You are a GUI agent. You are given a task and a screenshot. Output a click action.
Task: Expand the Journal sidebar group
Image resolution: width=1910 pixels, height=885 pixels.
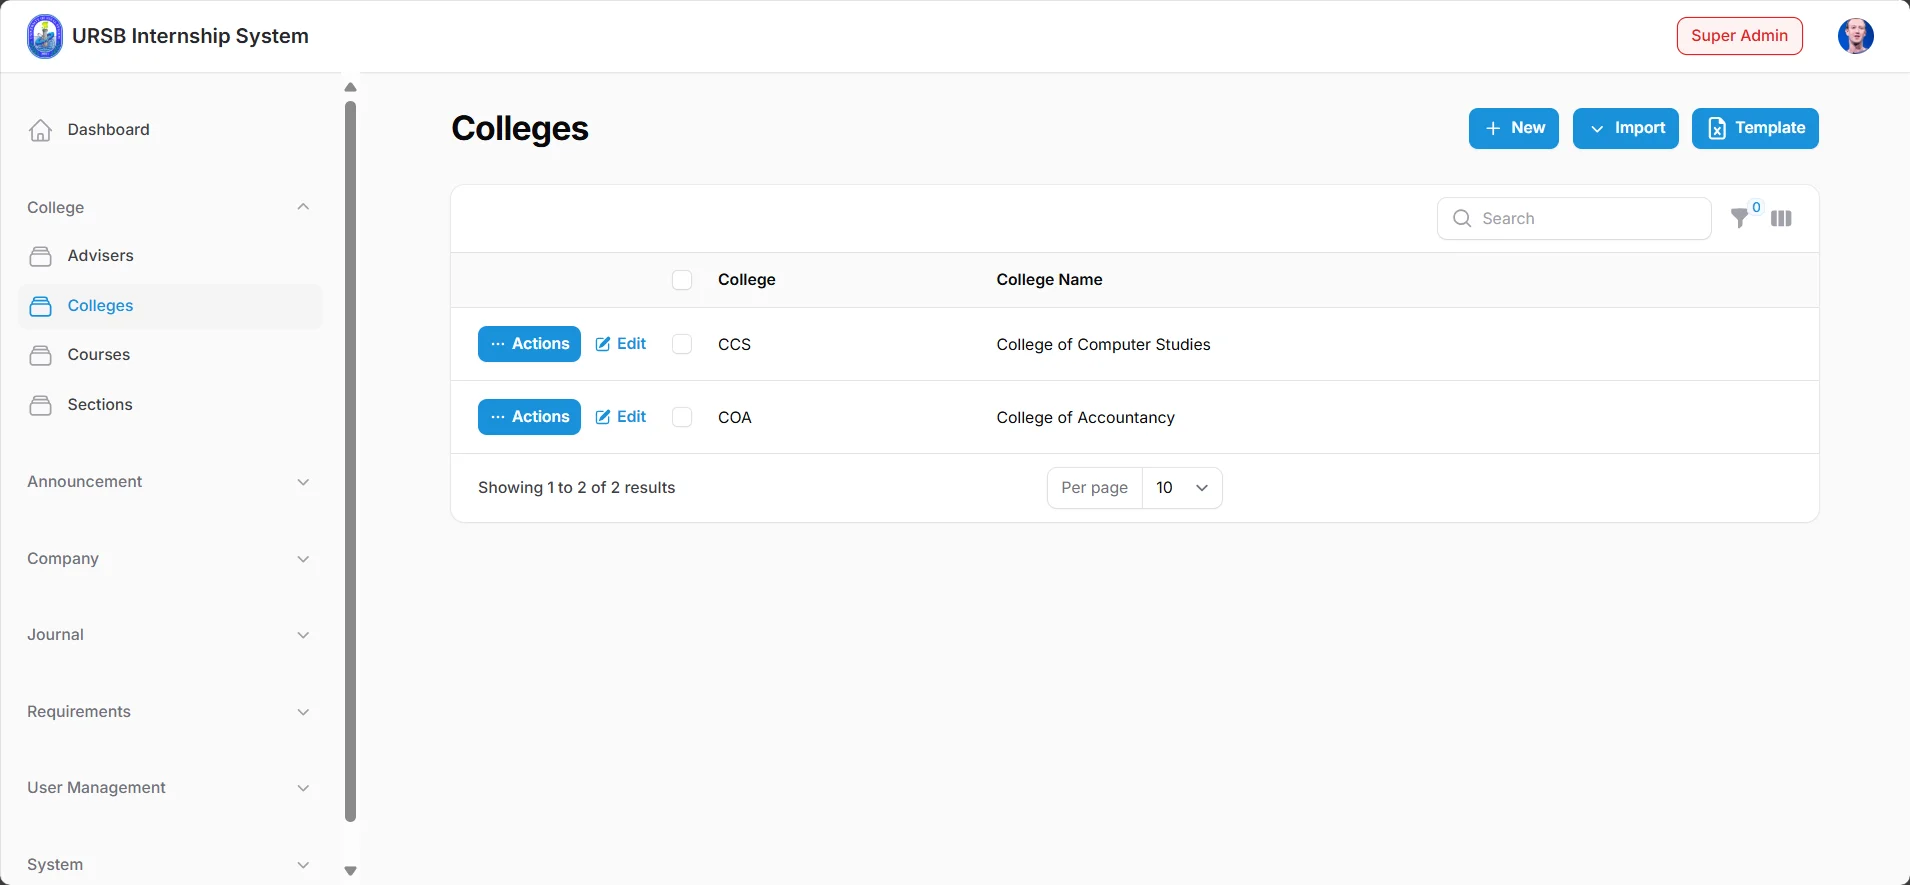tap(303, 635)
